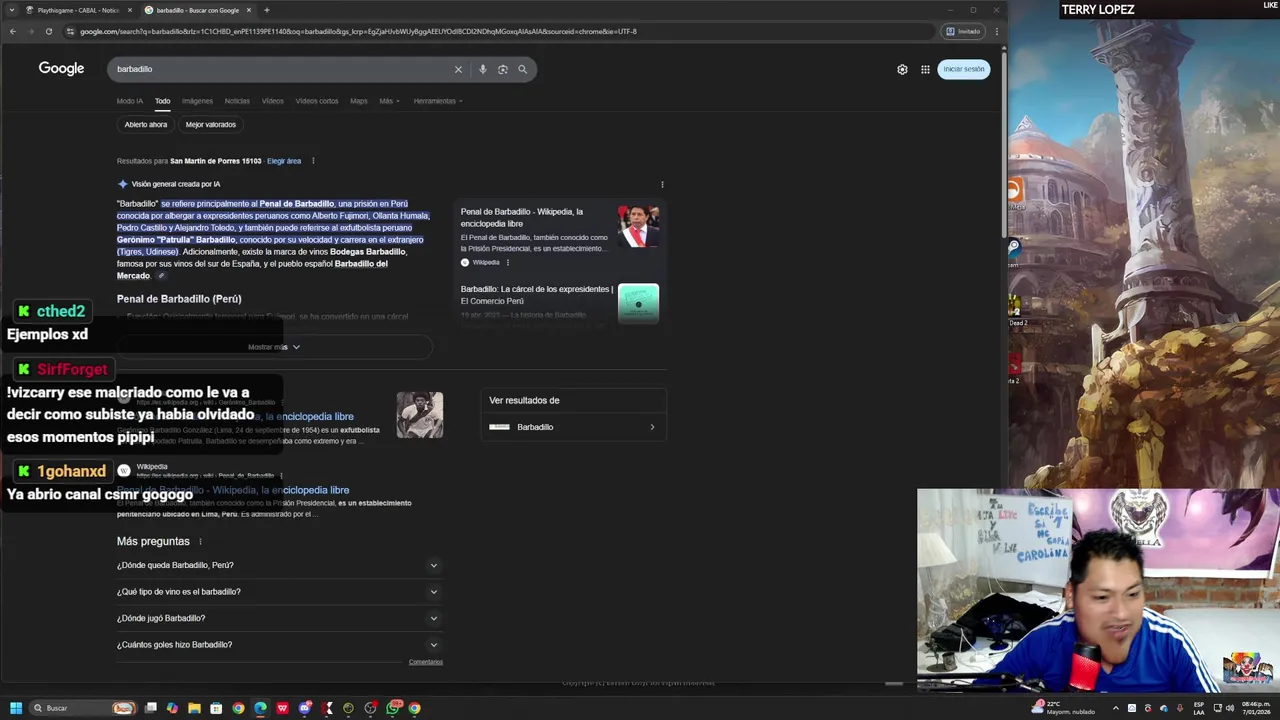
Task: Open options beside Wikipedia source
Action: point(507,262)
